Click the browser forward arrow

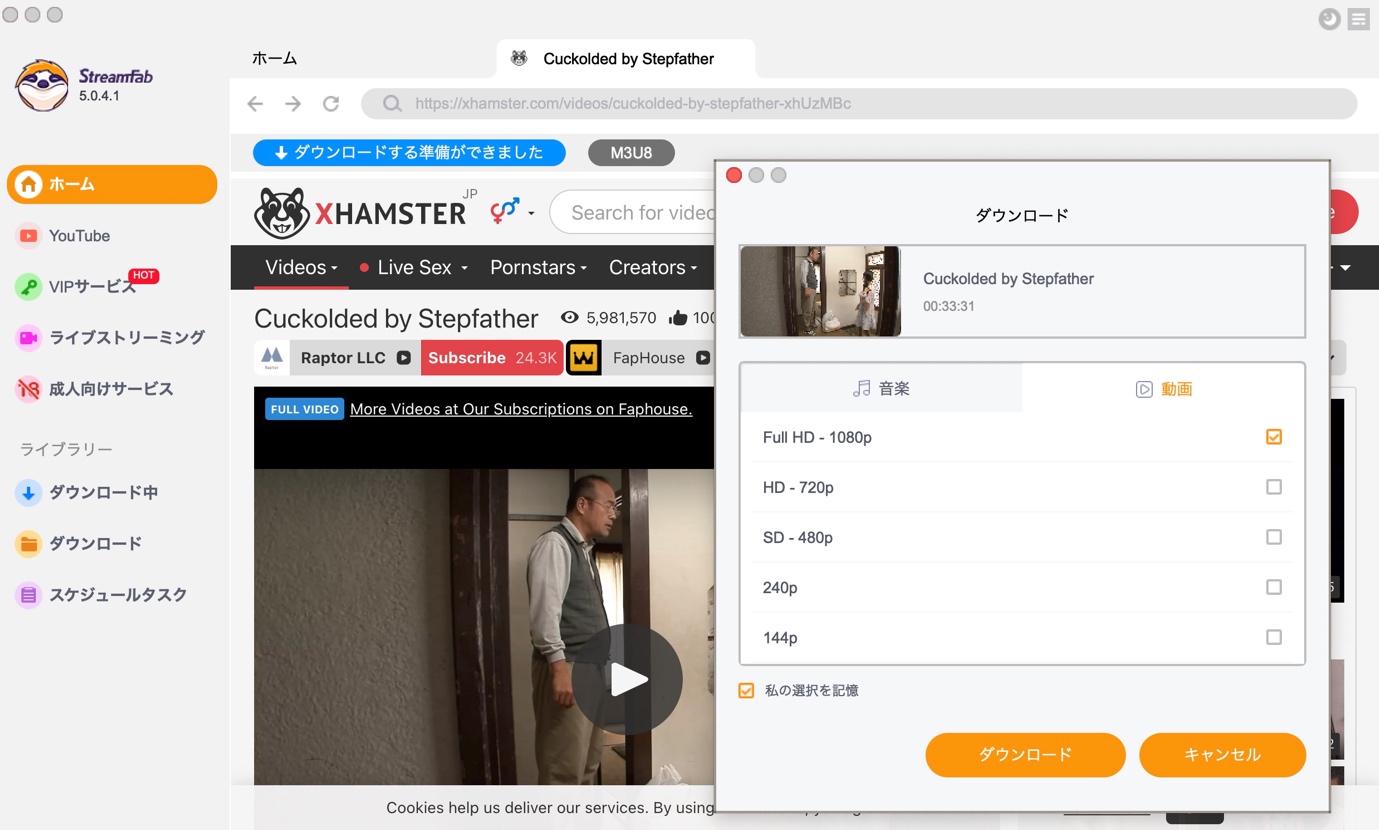[293, 103]
